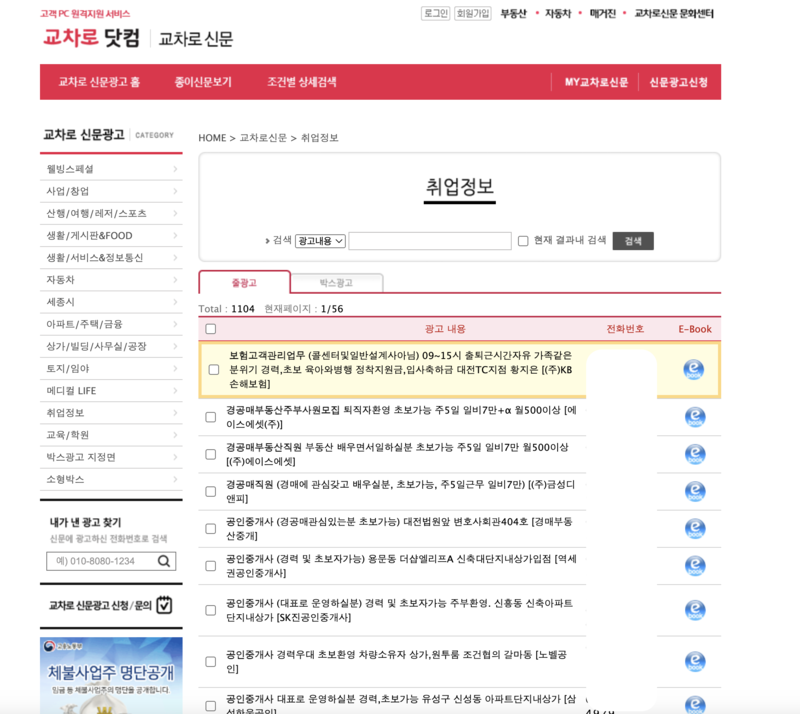Click the phone number search magnifier icon

point(167,561)
